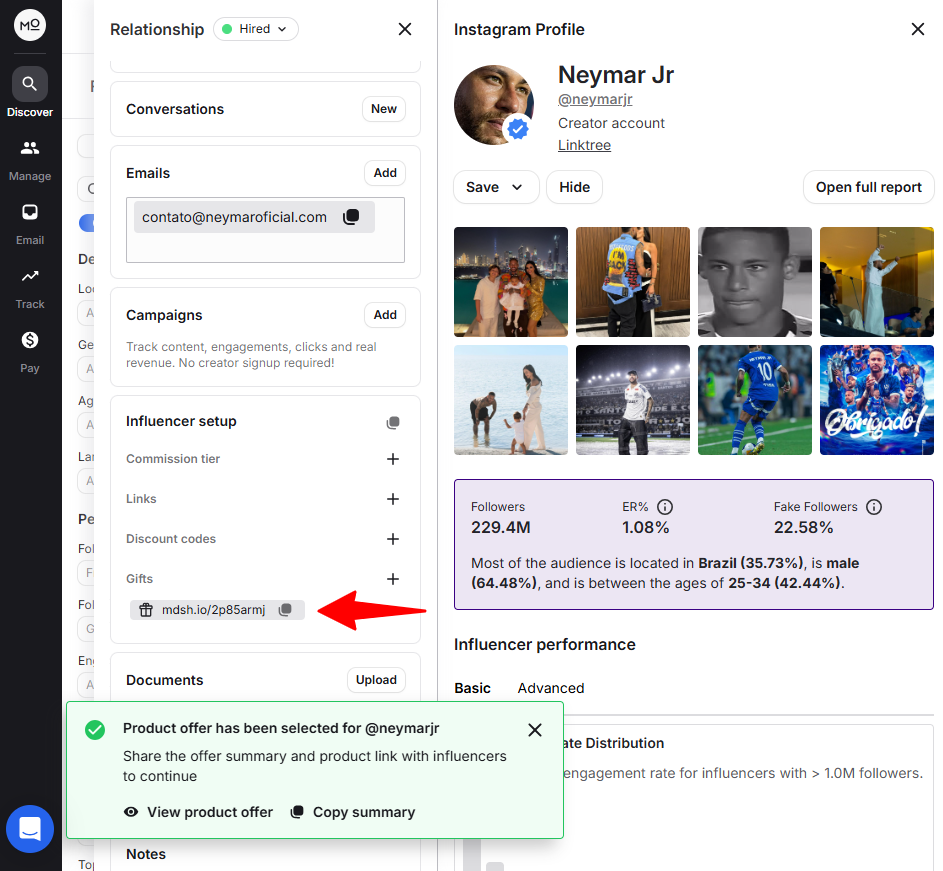Select the 229.4M followers value
This screenshot has width=943, height=871.
click(x=500, y=528)
